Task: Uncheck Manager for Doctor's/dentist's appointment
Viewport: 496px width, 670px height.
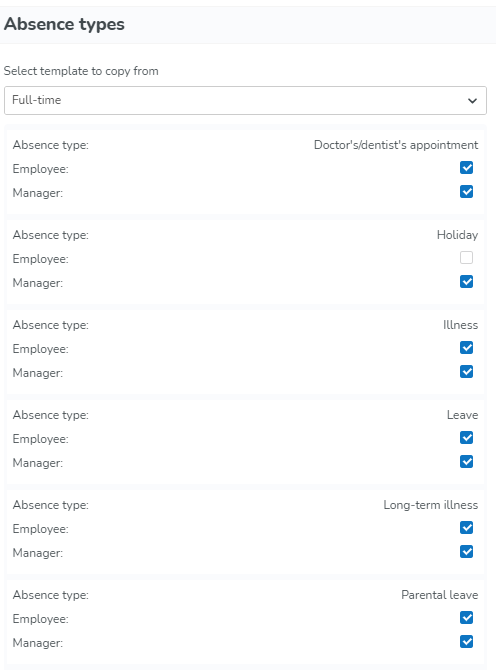Action: pyautogui.click(x=467, y=192)
